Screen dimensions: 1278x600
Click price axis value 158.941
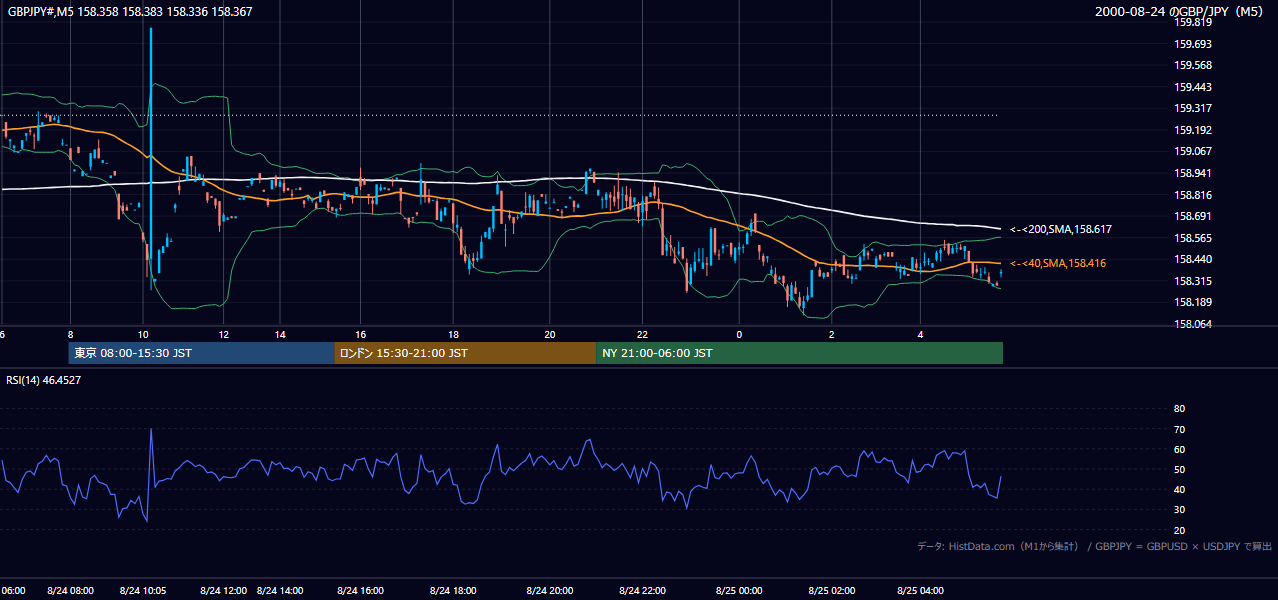coord(1193,173)
